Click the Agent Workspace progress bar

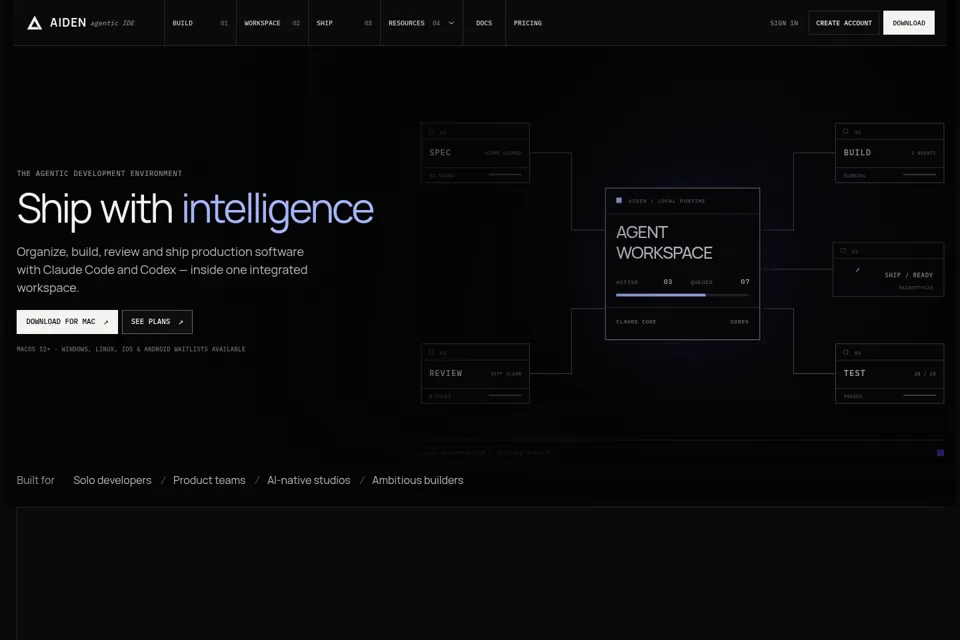click(x=682, y=295)
